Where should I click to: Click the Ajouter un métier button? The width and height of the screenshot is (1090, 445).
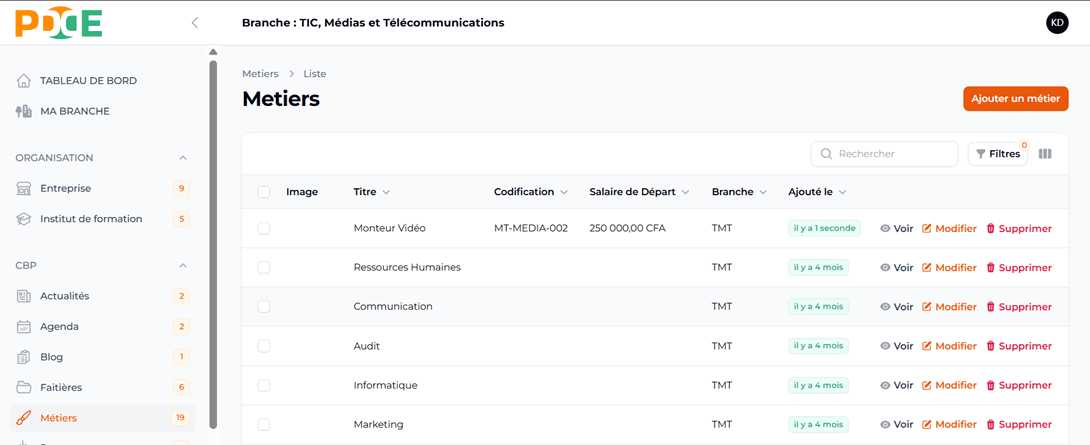[x=1015, y=99]
